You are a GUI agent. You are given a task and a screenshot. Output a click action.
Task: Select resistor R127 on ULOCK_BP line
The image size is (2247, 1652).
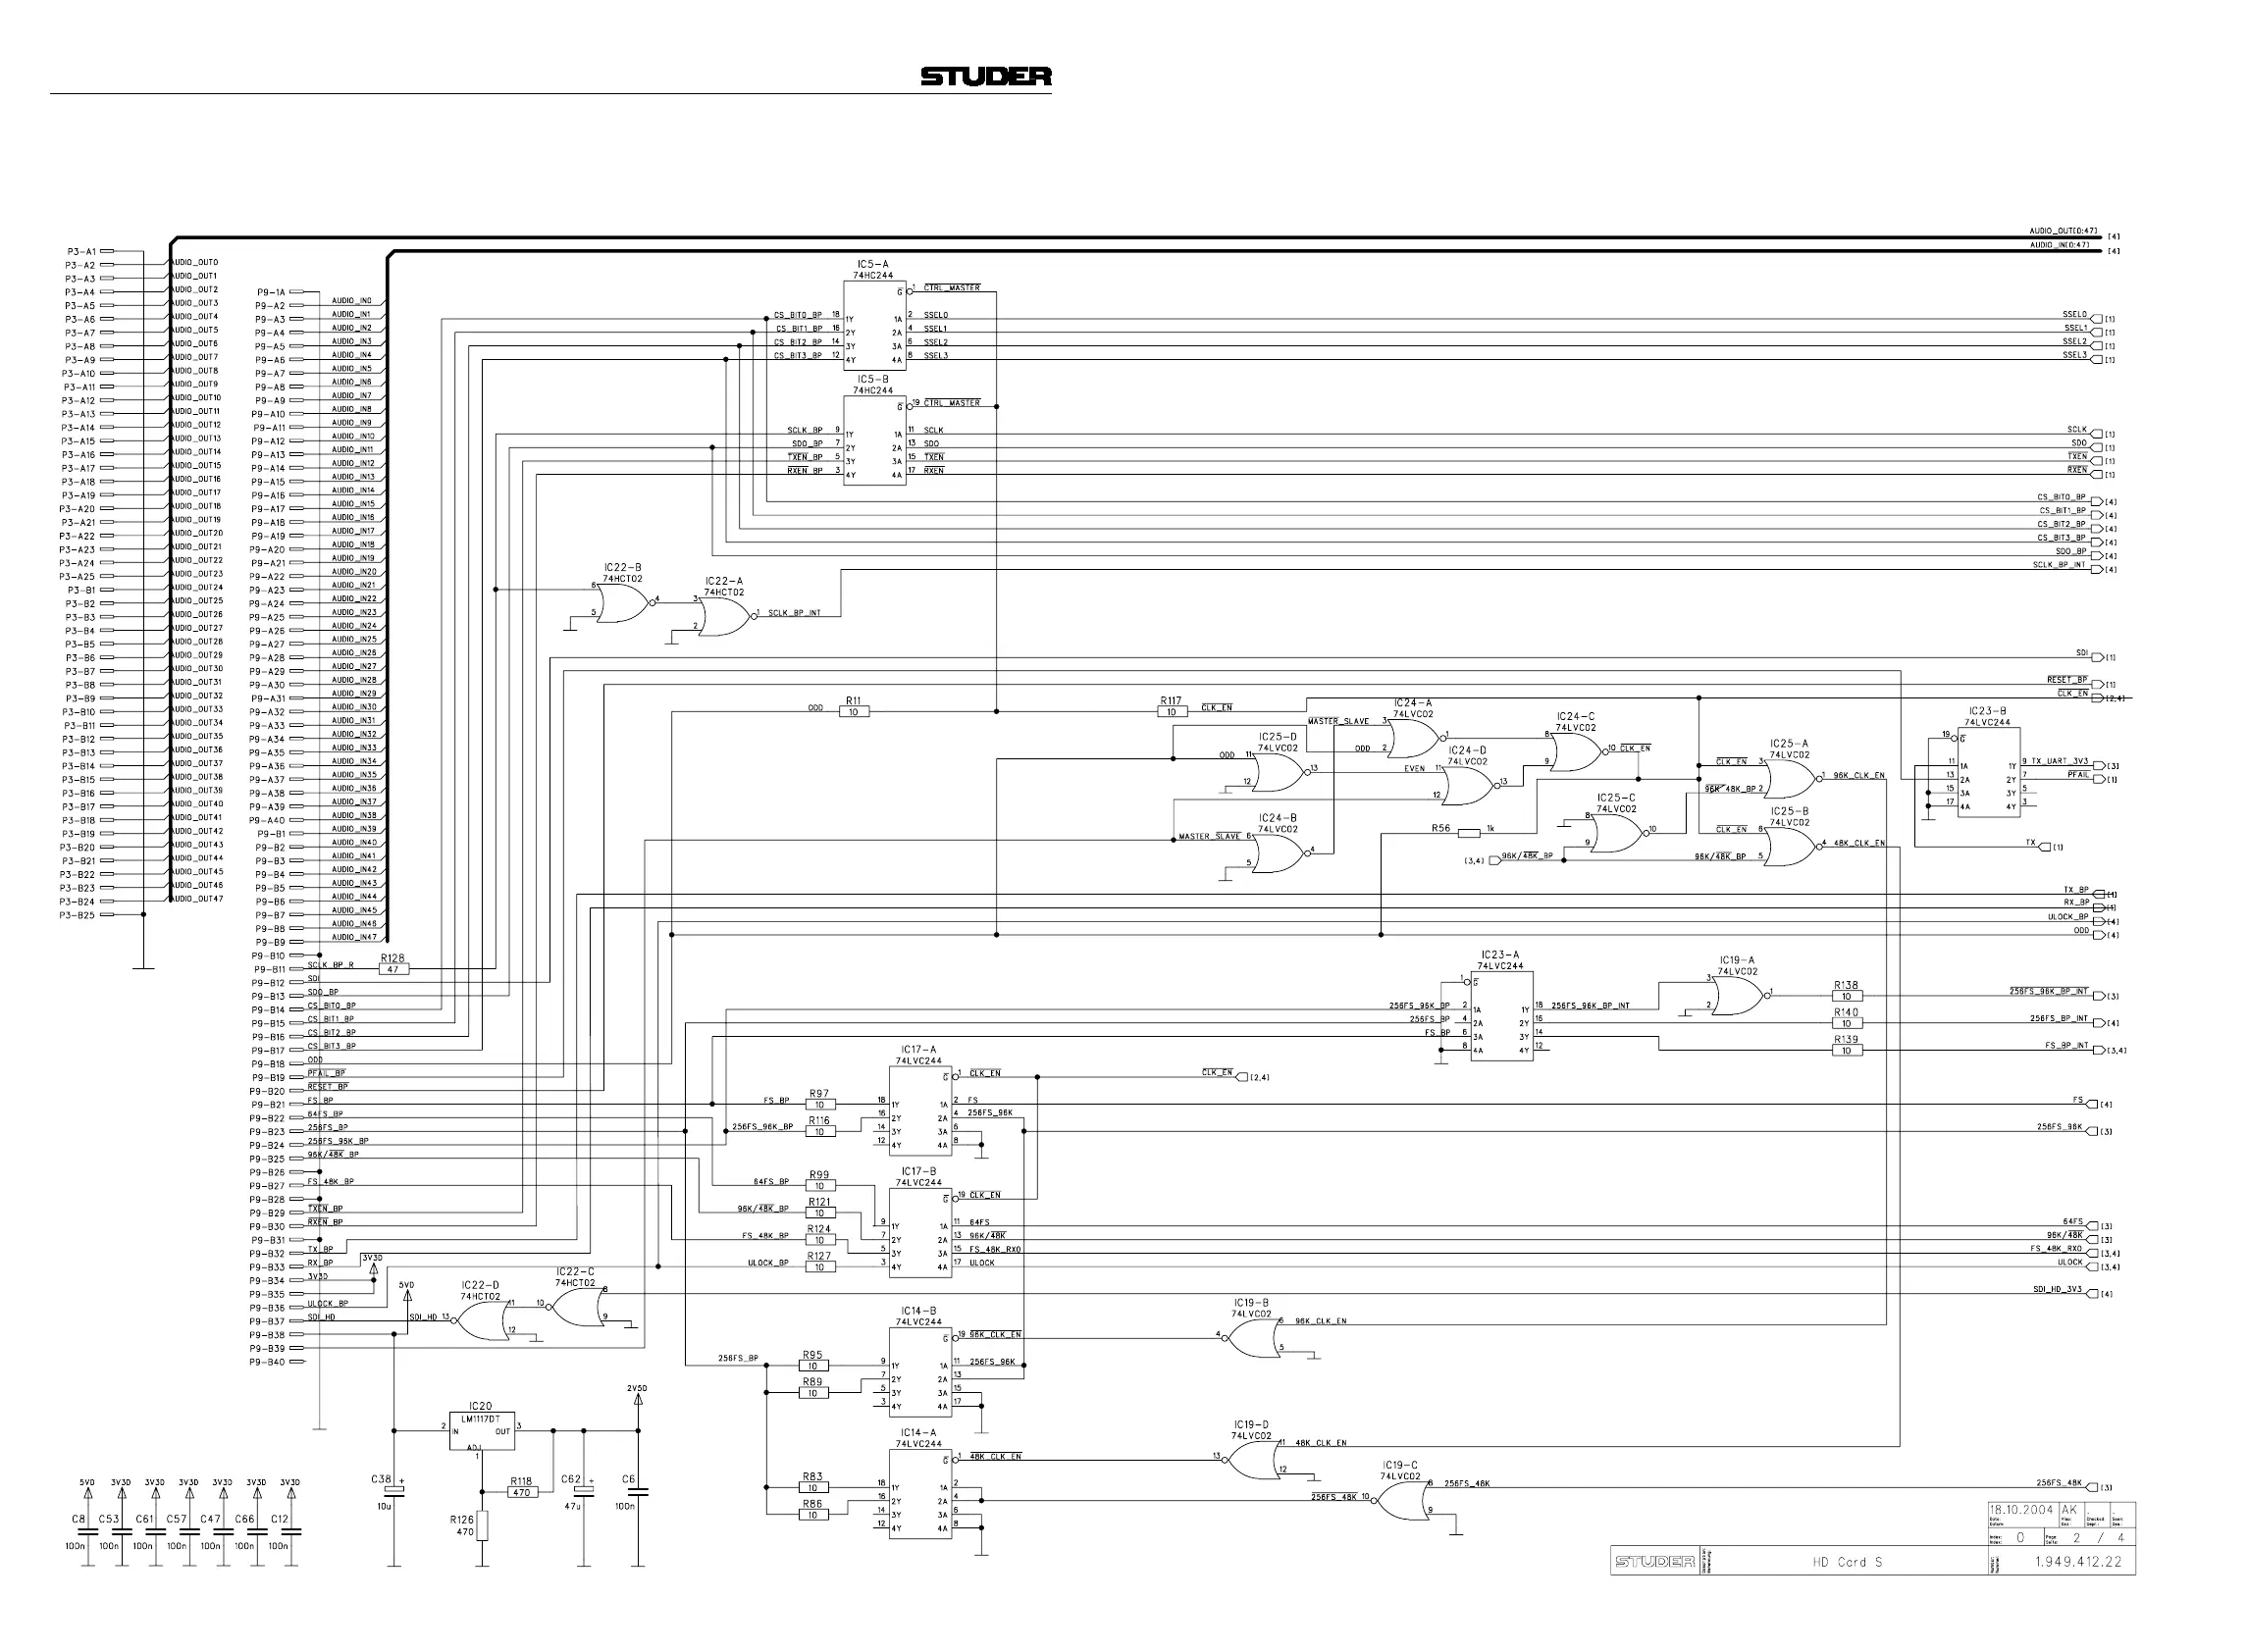click(x=819, y=1267)
